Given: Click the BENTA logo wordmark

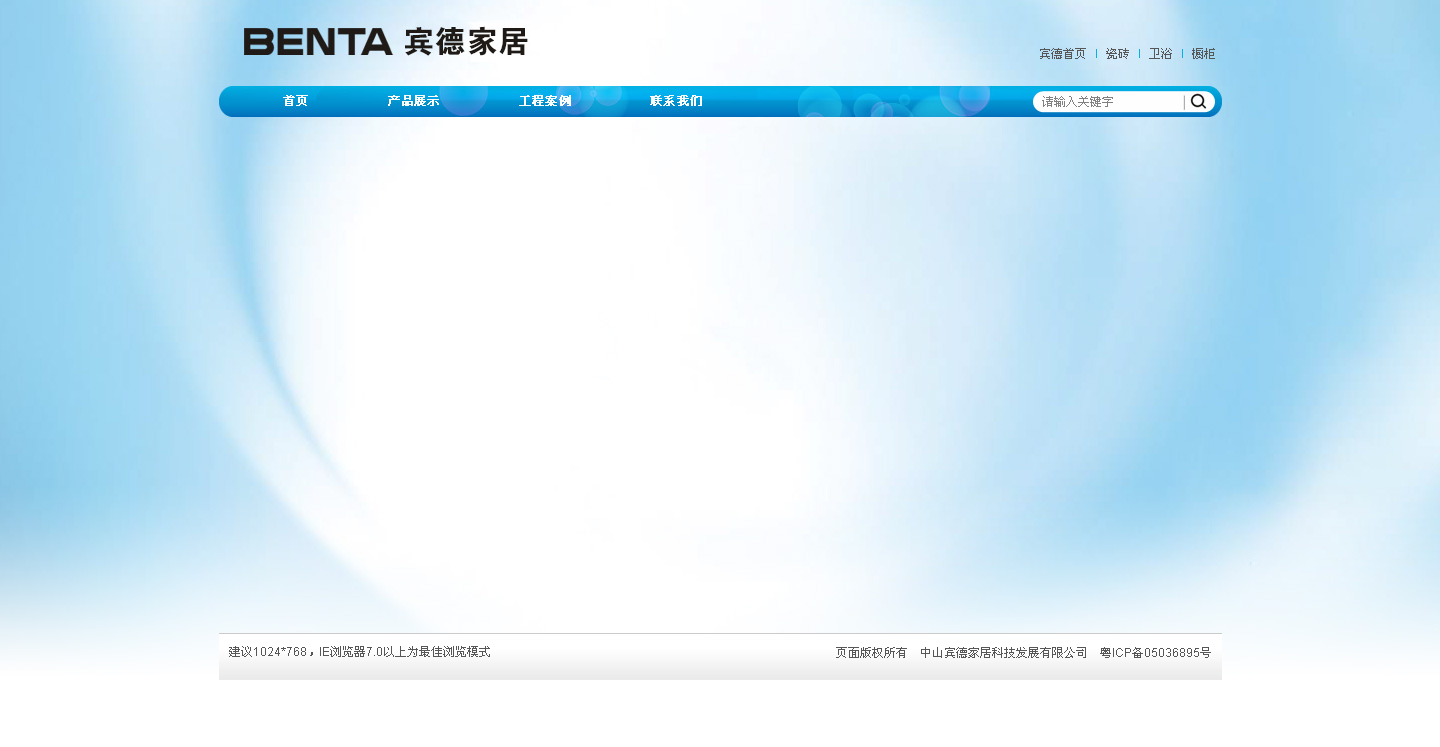Looking at the screenshot, I should tap(317, 42).
